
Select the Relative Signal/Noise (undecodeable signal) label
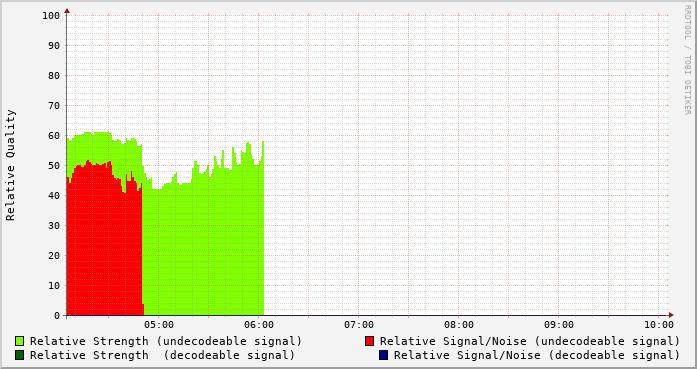530,341
